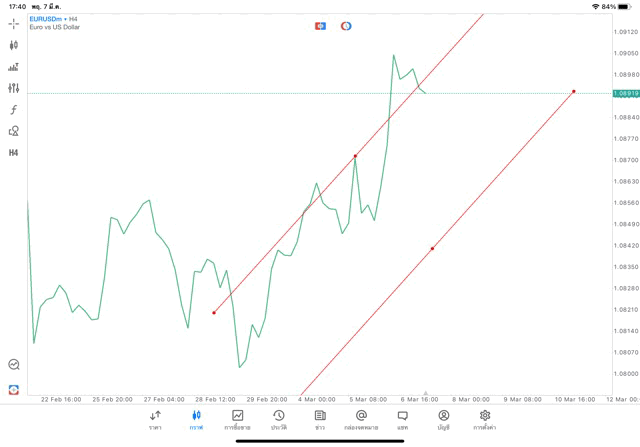The height and width of the screenshot is (447, 640).
Task: Activate the crosshair cursor tool
Action: click(x=13, y=23)
